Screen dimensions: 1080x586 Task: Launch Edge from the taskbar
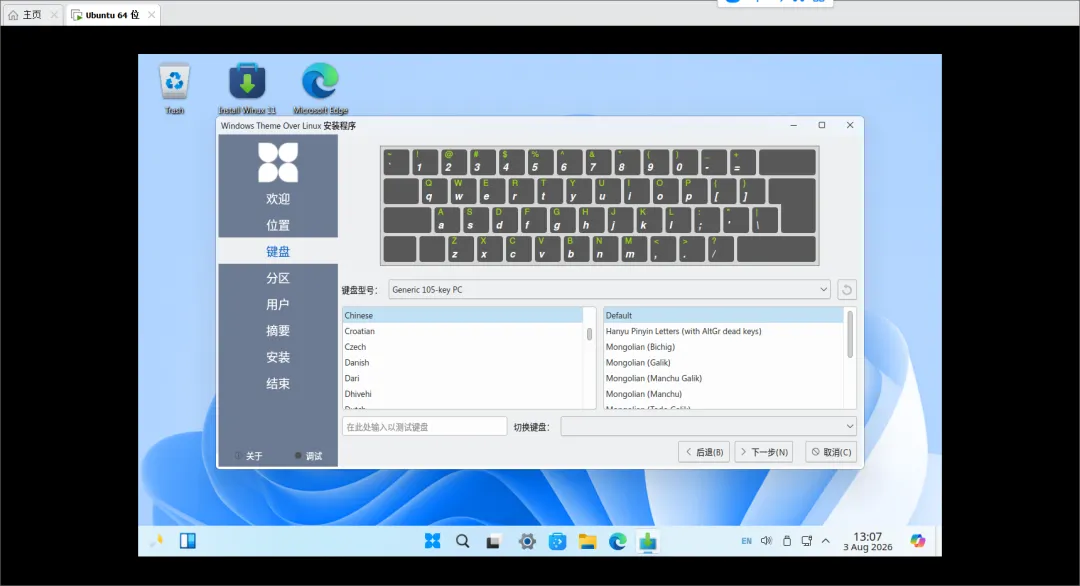[617, 542]
